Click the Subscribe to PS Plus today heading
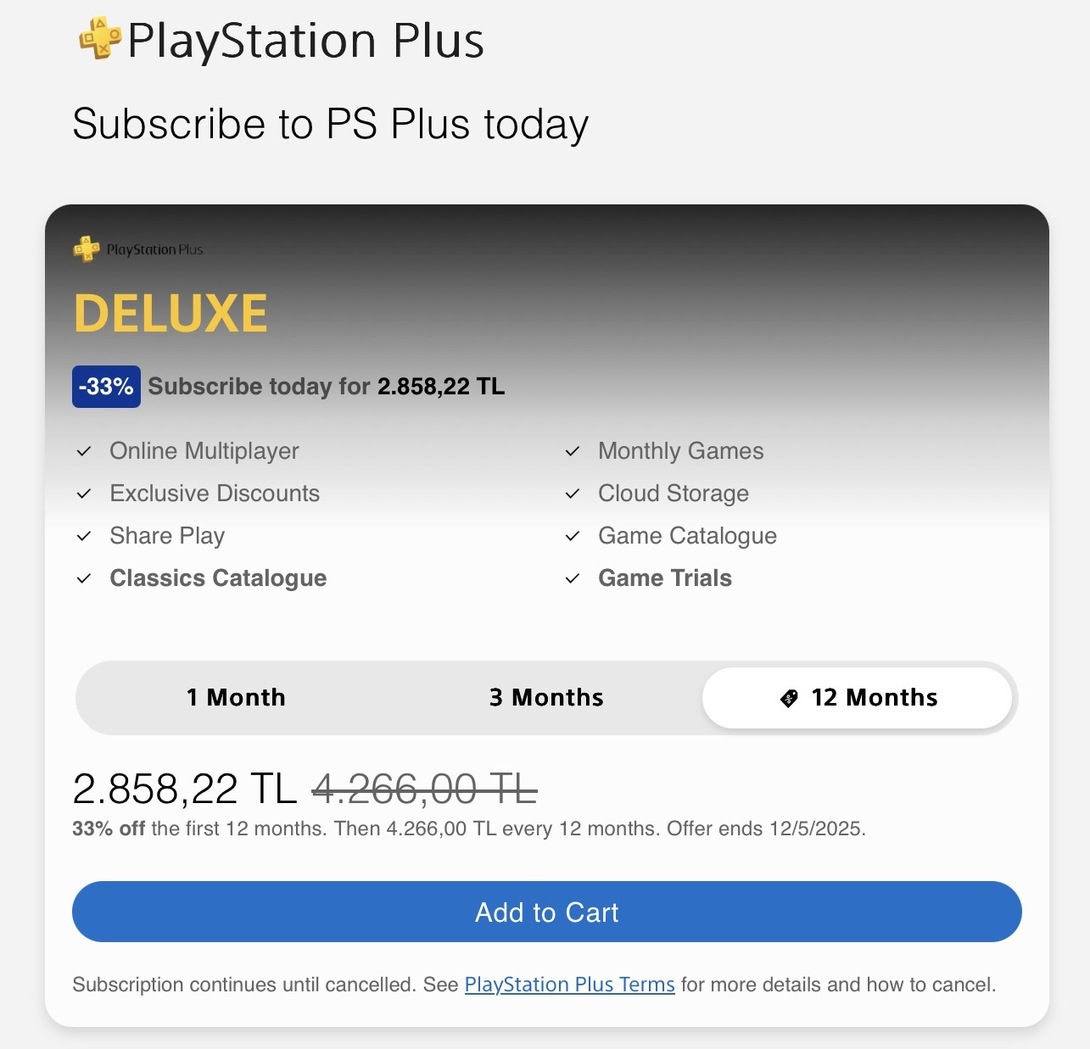This screenshot has width=1090, height=1049. tap(330, 125)
